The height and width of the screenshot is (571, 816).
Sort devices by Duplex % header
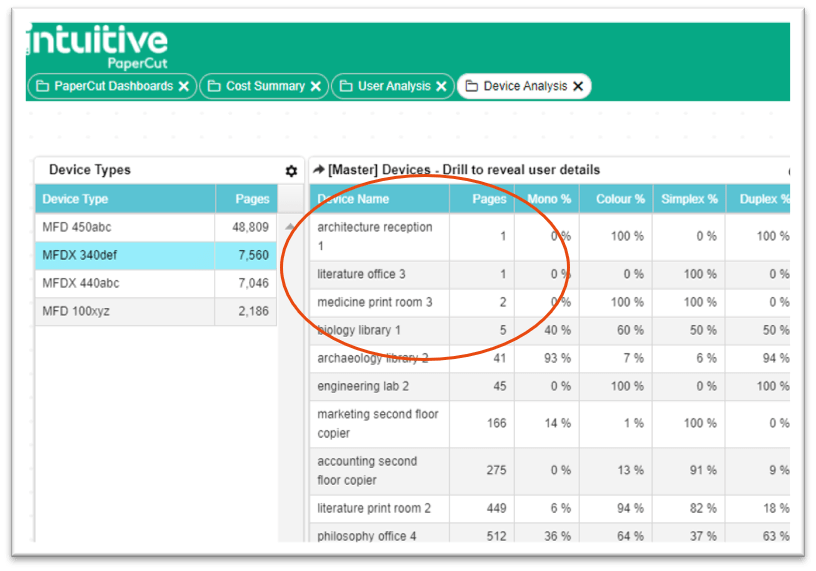pos(758,199)
